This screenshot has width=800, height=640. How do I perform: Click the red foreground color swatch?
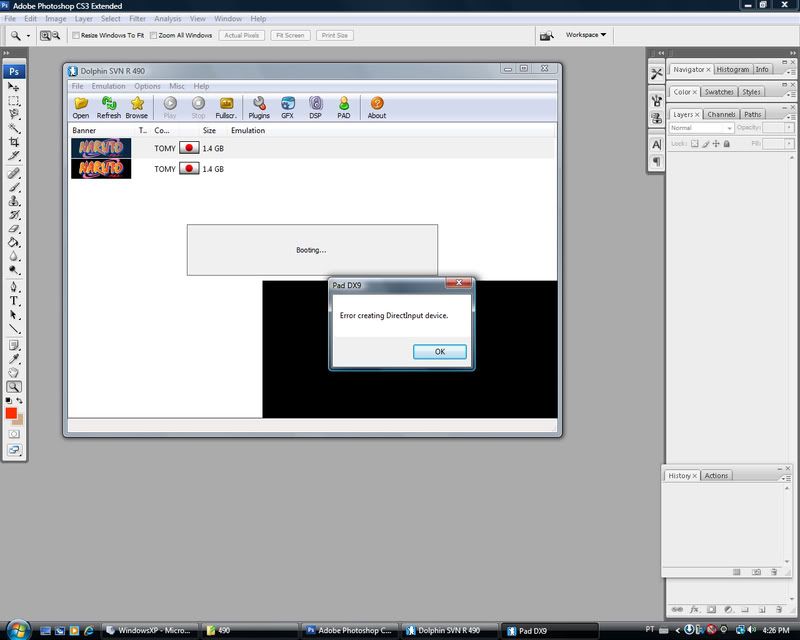(11, 413)
